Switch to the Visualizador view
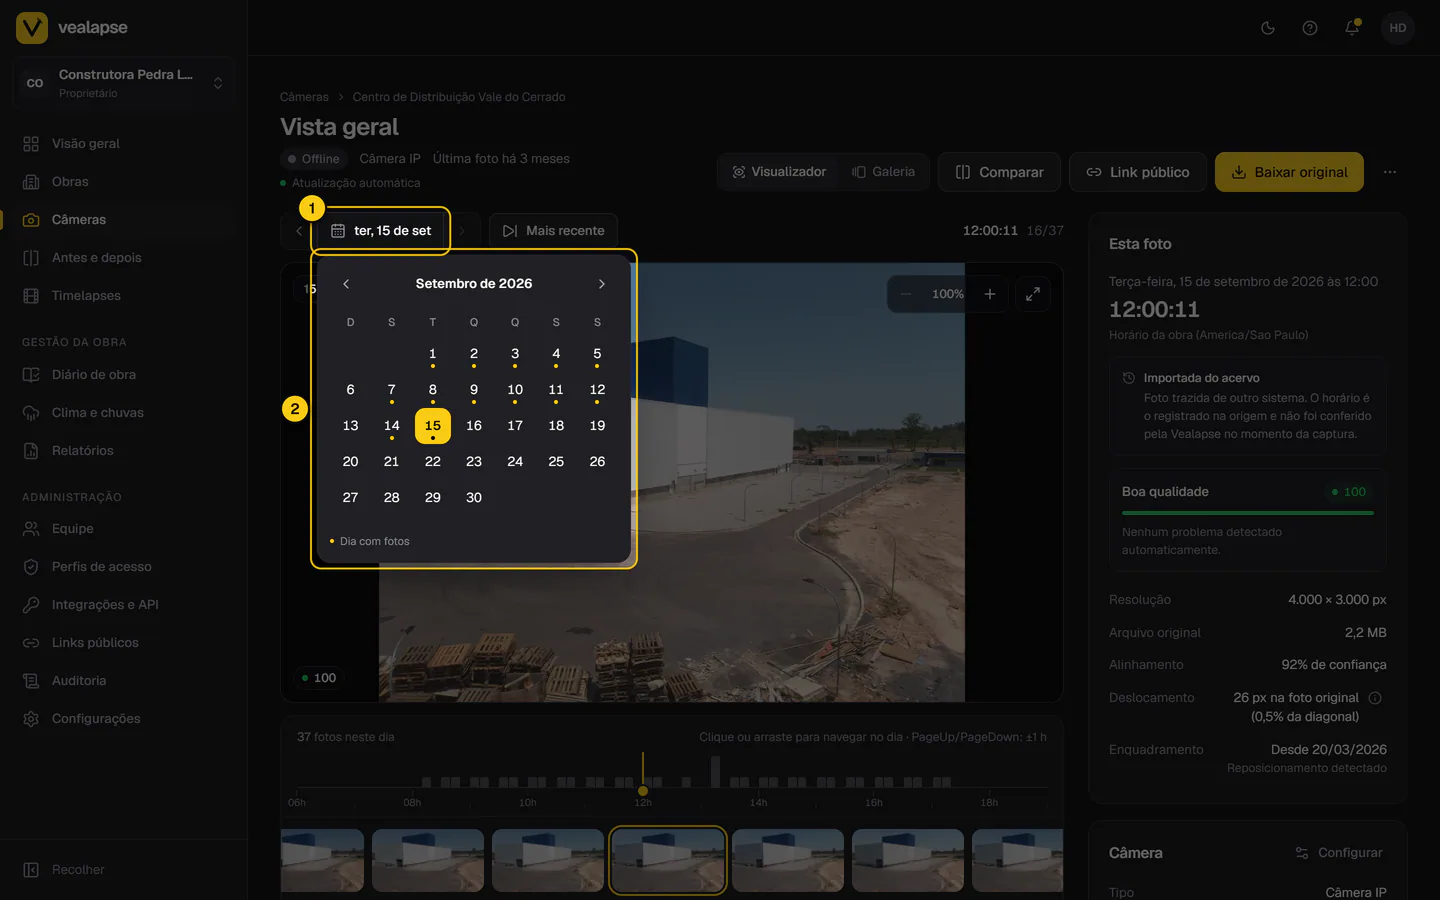The width and height of the screenshot is (1440, 900). tap(779, 172)
